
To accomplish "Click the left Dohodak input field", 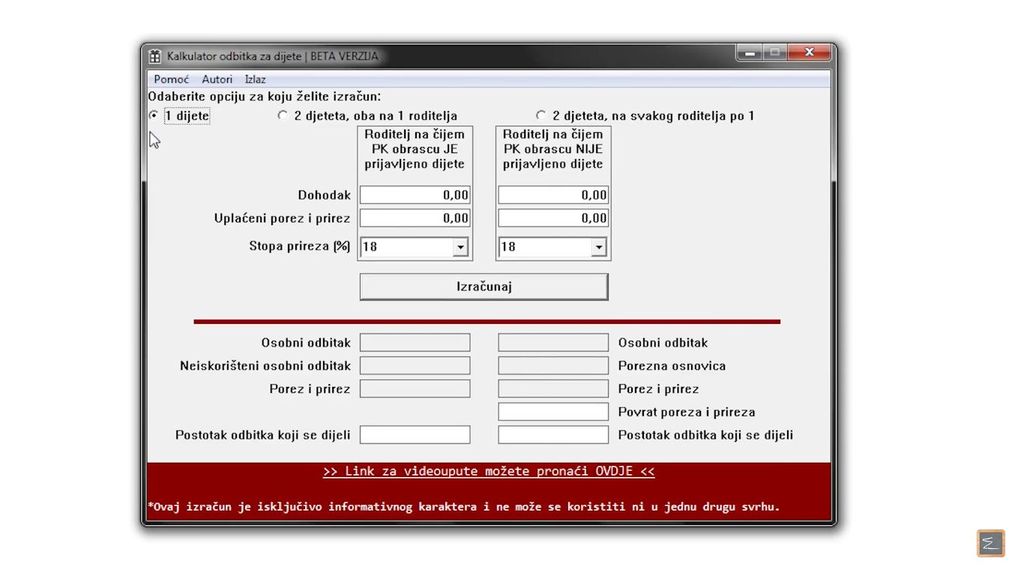I will pos(414,194).
